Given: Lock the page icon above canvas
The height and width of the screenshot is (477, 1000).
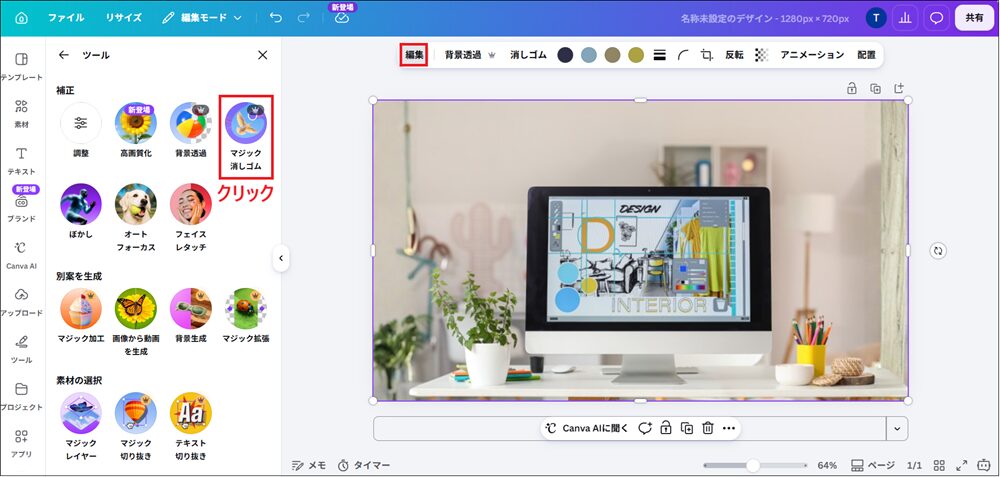Looking at the screenshot, I should (851, 89).
